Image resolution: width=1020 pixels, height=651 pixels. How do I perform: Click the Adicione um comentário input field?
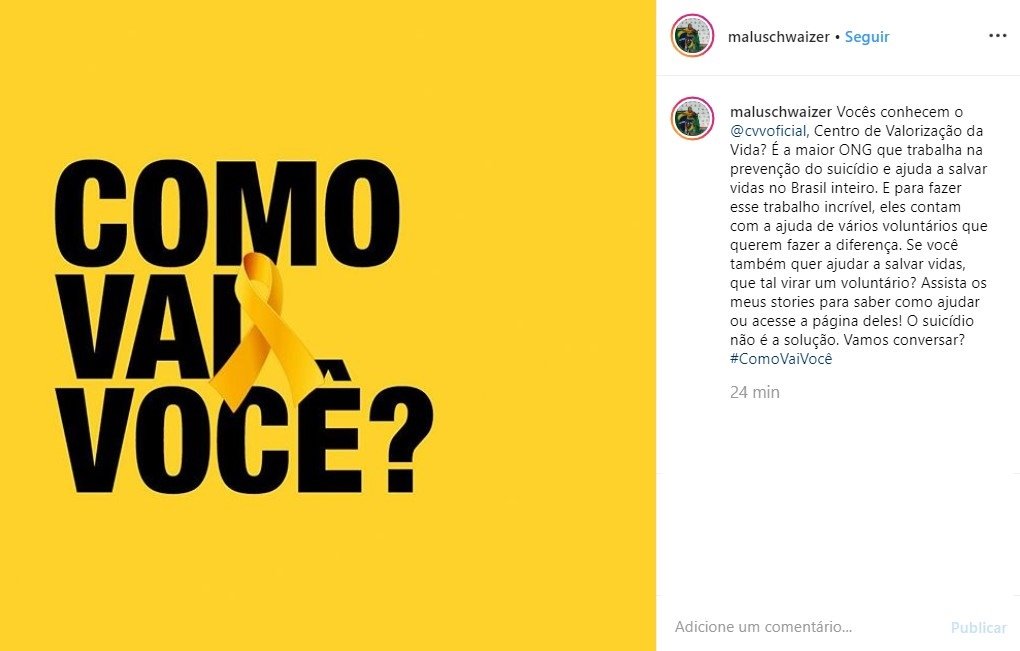807,627
